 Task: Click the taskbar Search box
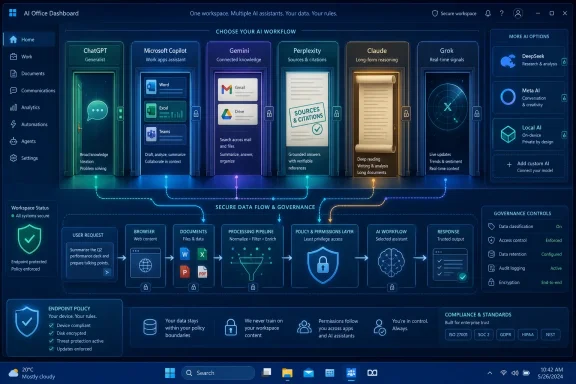(217, 373)
